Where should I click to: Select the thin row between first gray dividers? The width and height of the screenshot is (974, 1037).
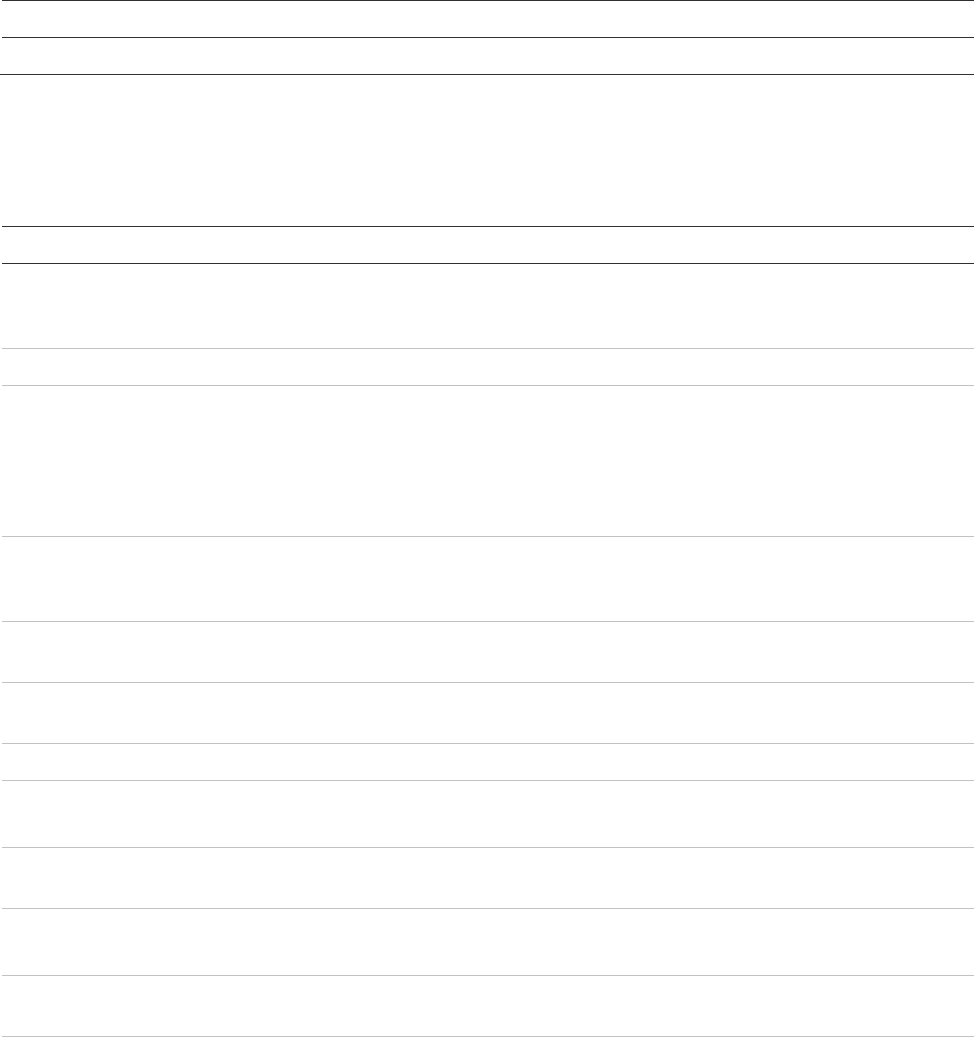click(487, 367)
